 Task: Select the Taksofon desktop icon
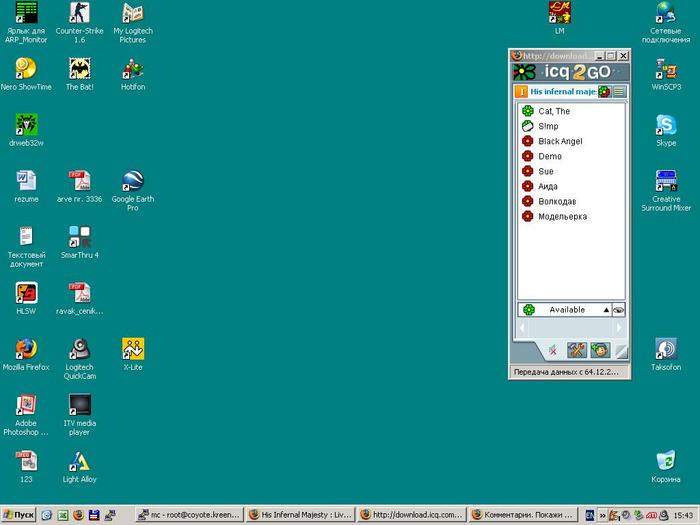coord(666,349)
